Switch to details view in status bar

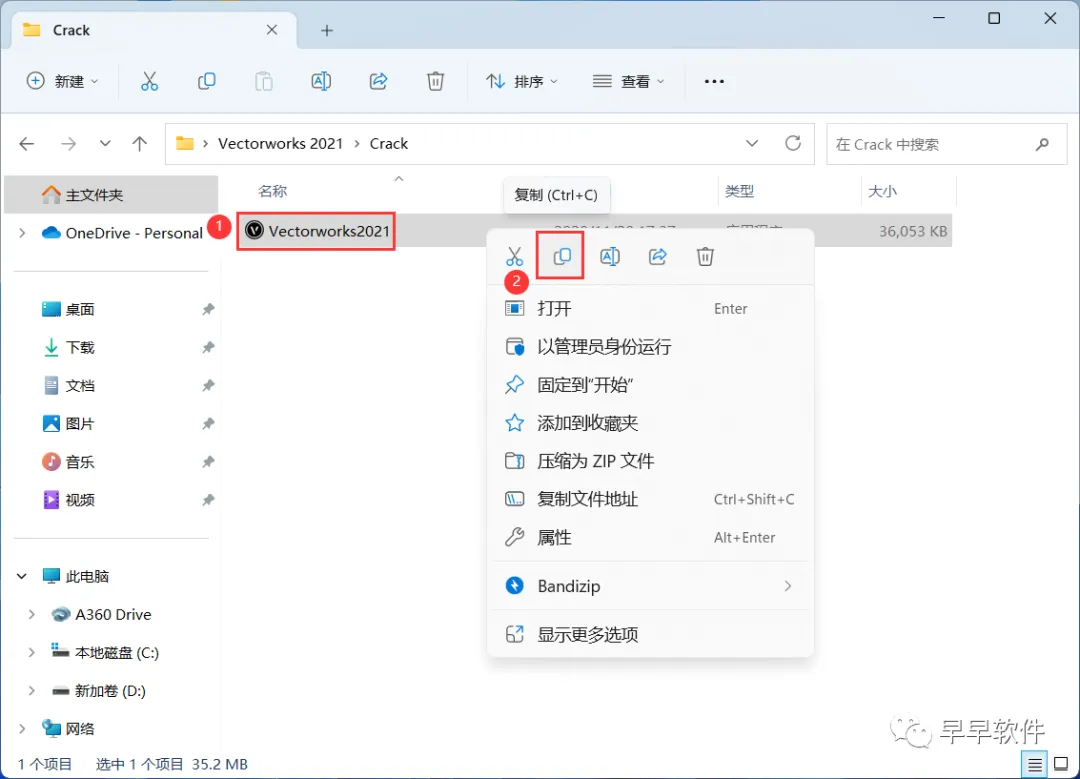(1035, 764)
